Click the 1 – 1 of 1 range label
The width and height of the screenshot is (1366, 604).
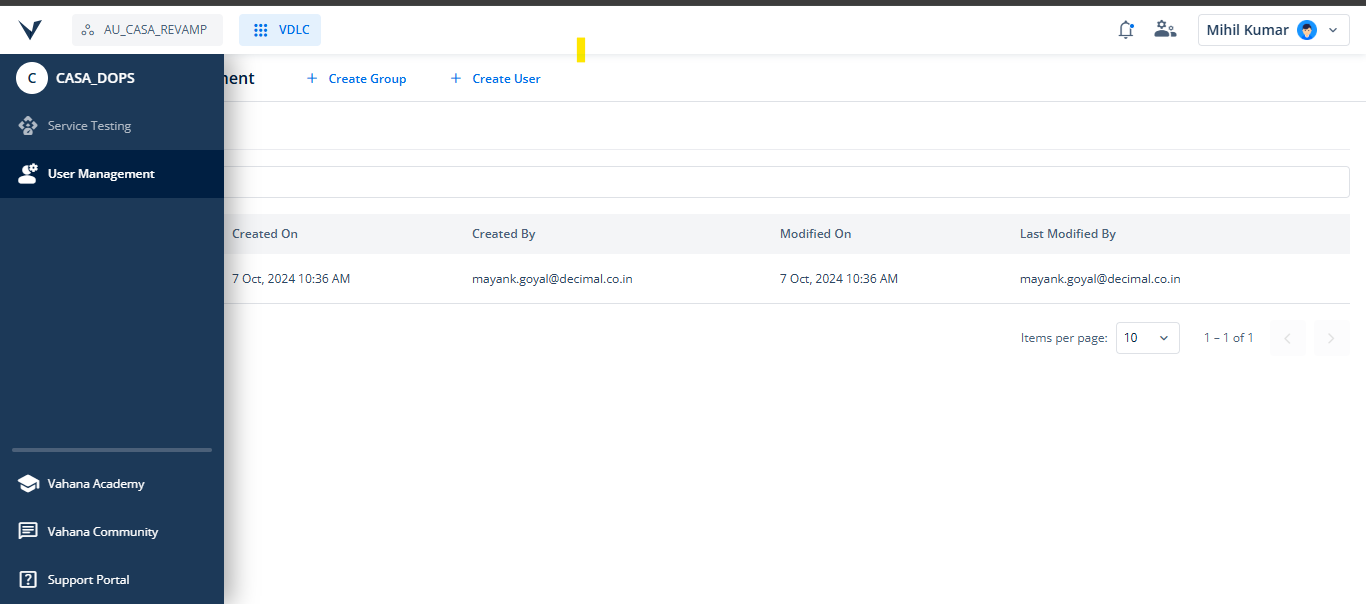pyautogui.click(x=1229, y=338)
